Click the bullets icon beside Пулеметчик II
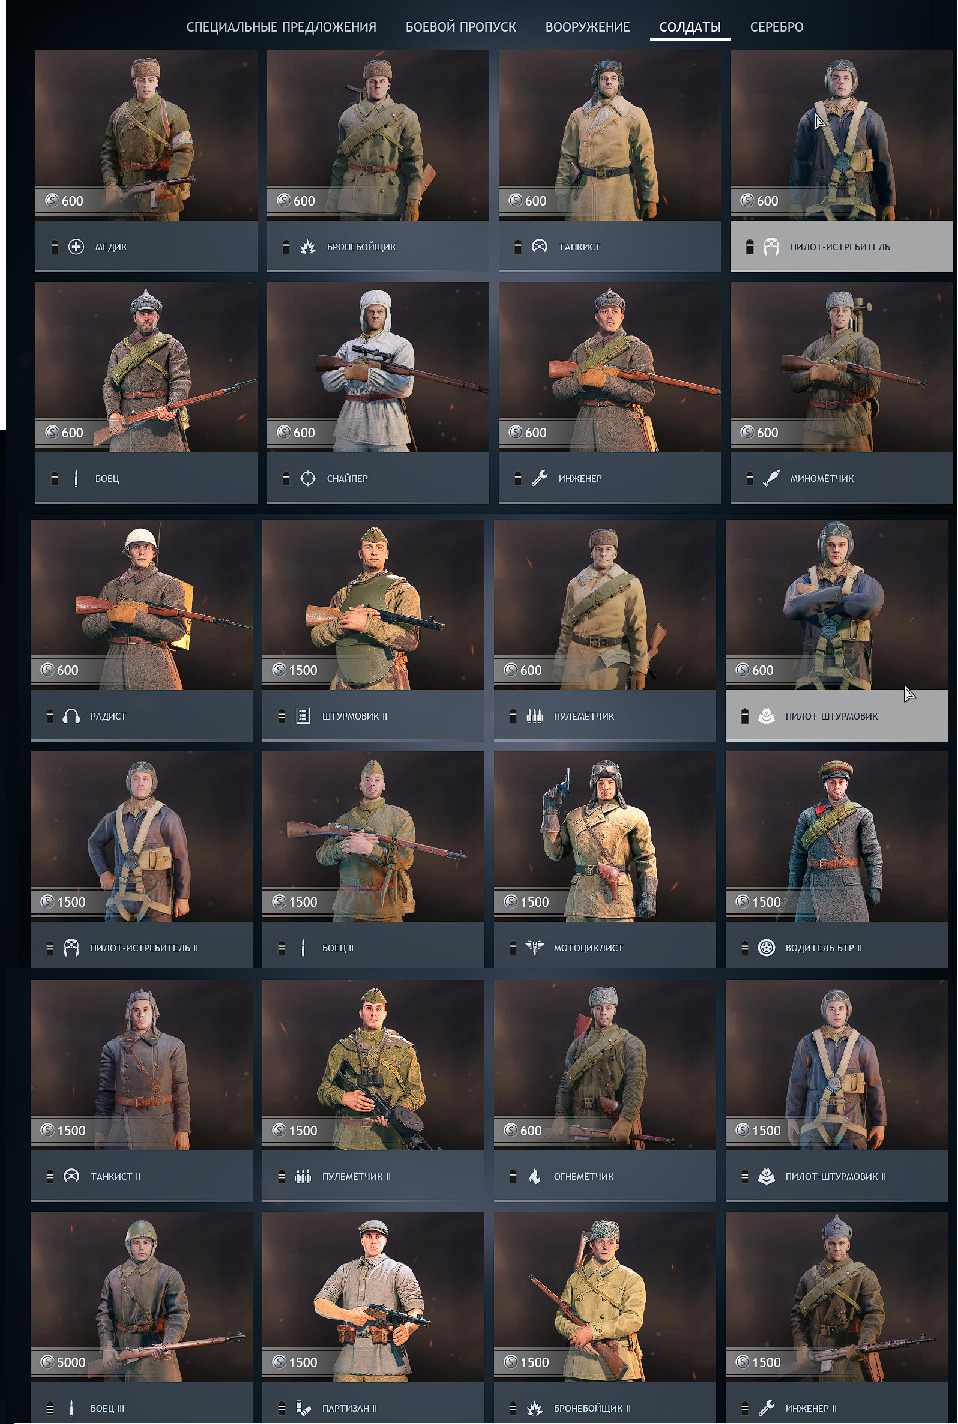Image resolution: width=958 pixels, height=1424 pixels. [x=303, y=1176]
